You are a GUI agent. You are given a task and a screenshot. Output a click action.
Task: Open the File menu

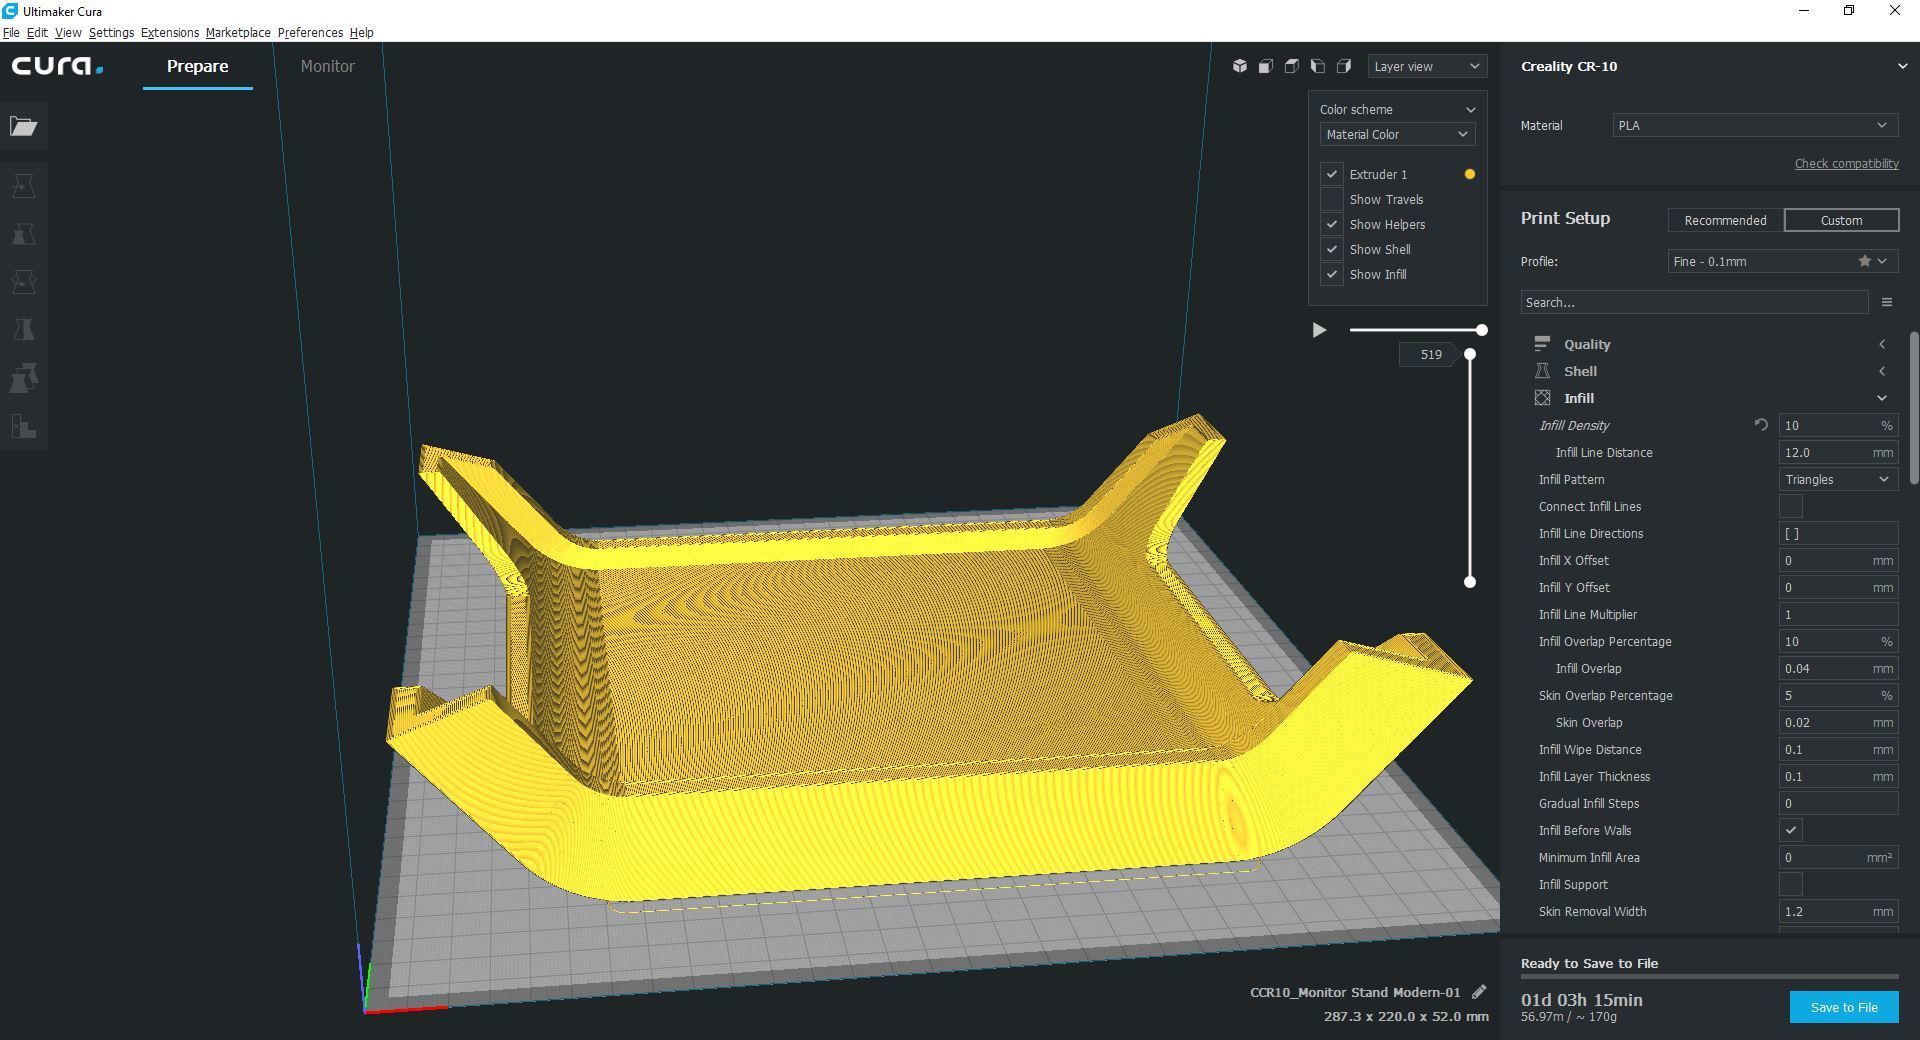click(x=11, y=32)
